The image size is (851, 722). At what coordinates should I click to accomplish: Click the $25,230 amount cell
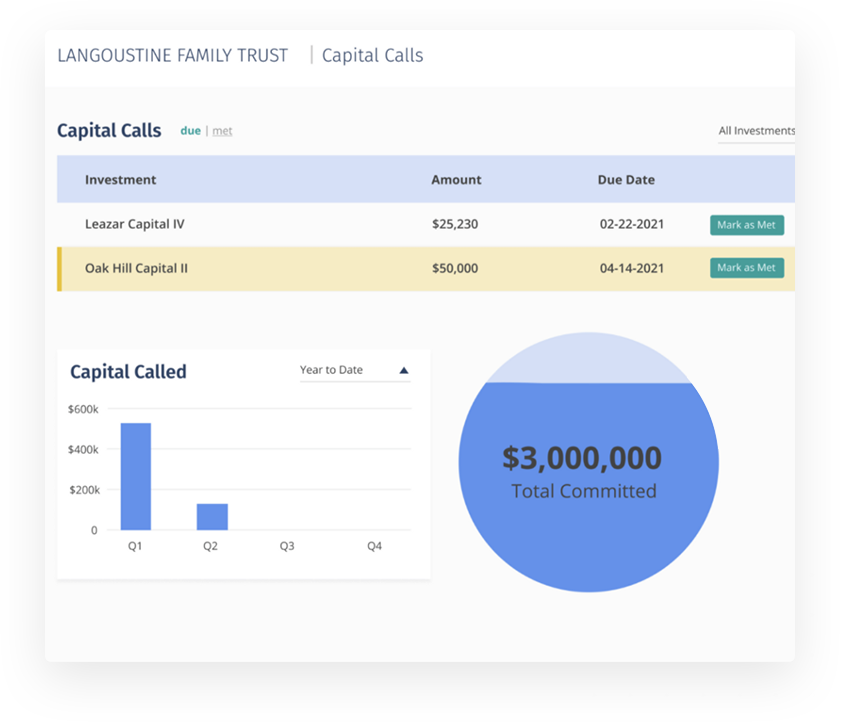[x=455, y=224]
